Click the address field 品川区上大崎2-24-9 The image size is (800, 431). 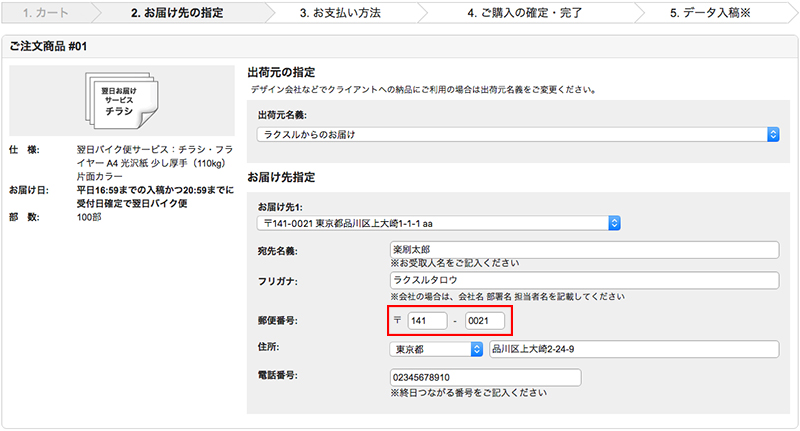(x=632, y=349)
